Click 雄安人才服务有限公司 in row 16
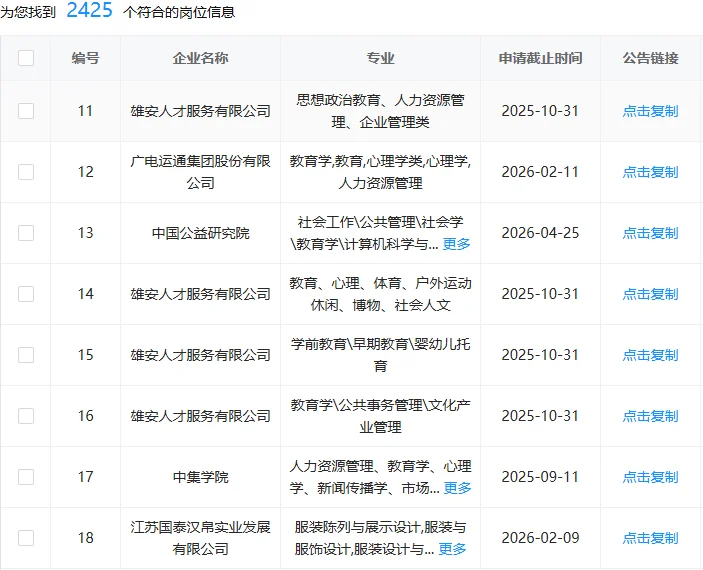The height and width of the screenshot is (570, 703). 200,416
